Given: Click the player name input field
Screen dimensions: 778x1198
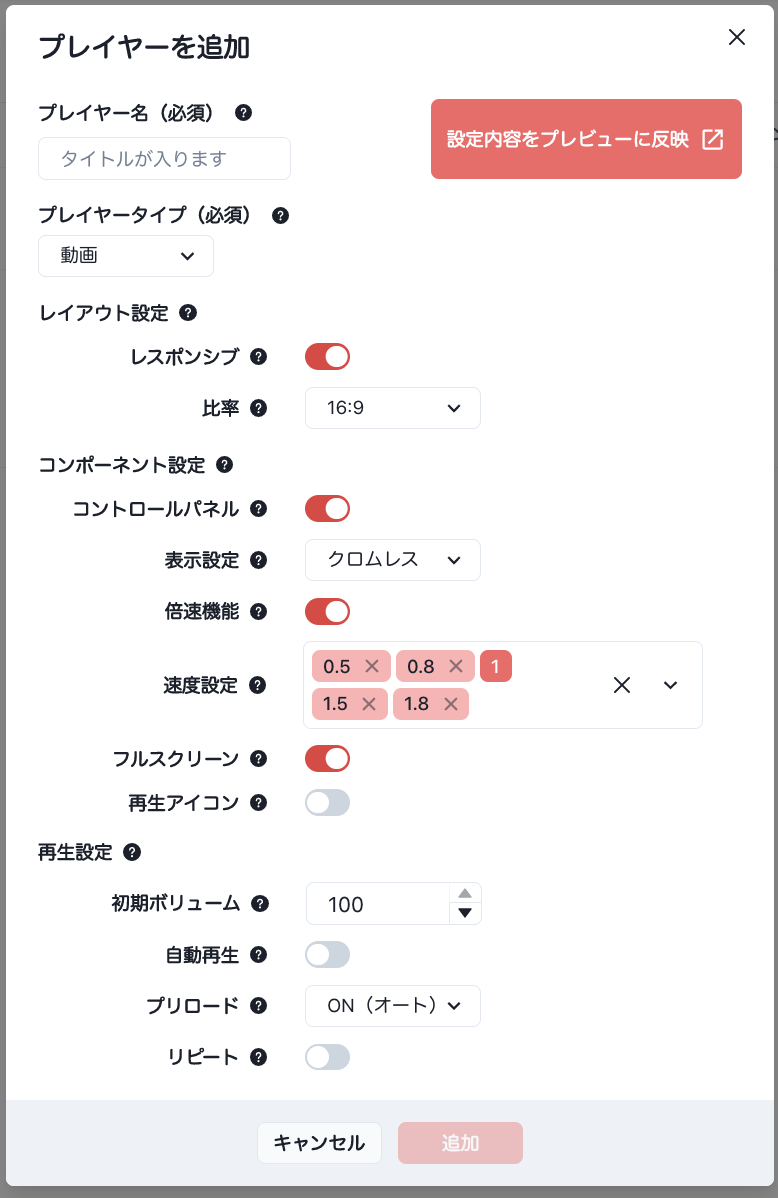Looking at the screenshot, I should 164,158.
